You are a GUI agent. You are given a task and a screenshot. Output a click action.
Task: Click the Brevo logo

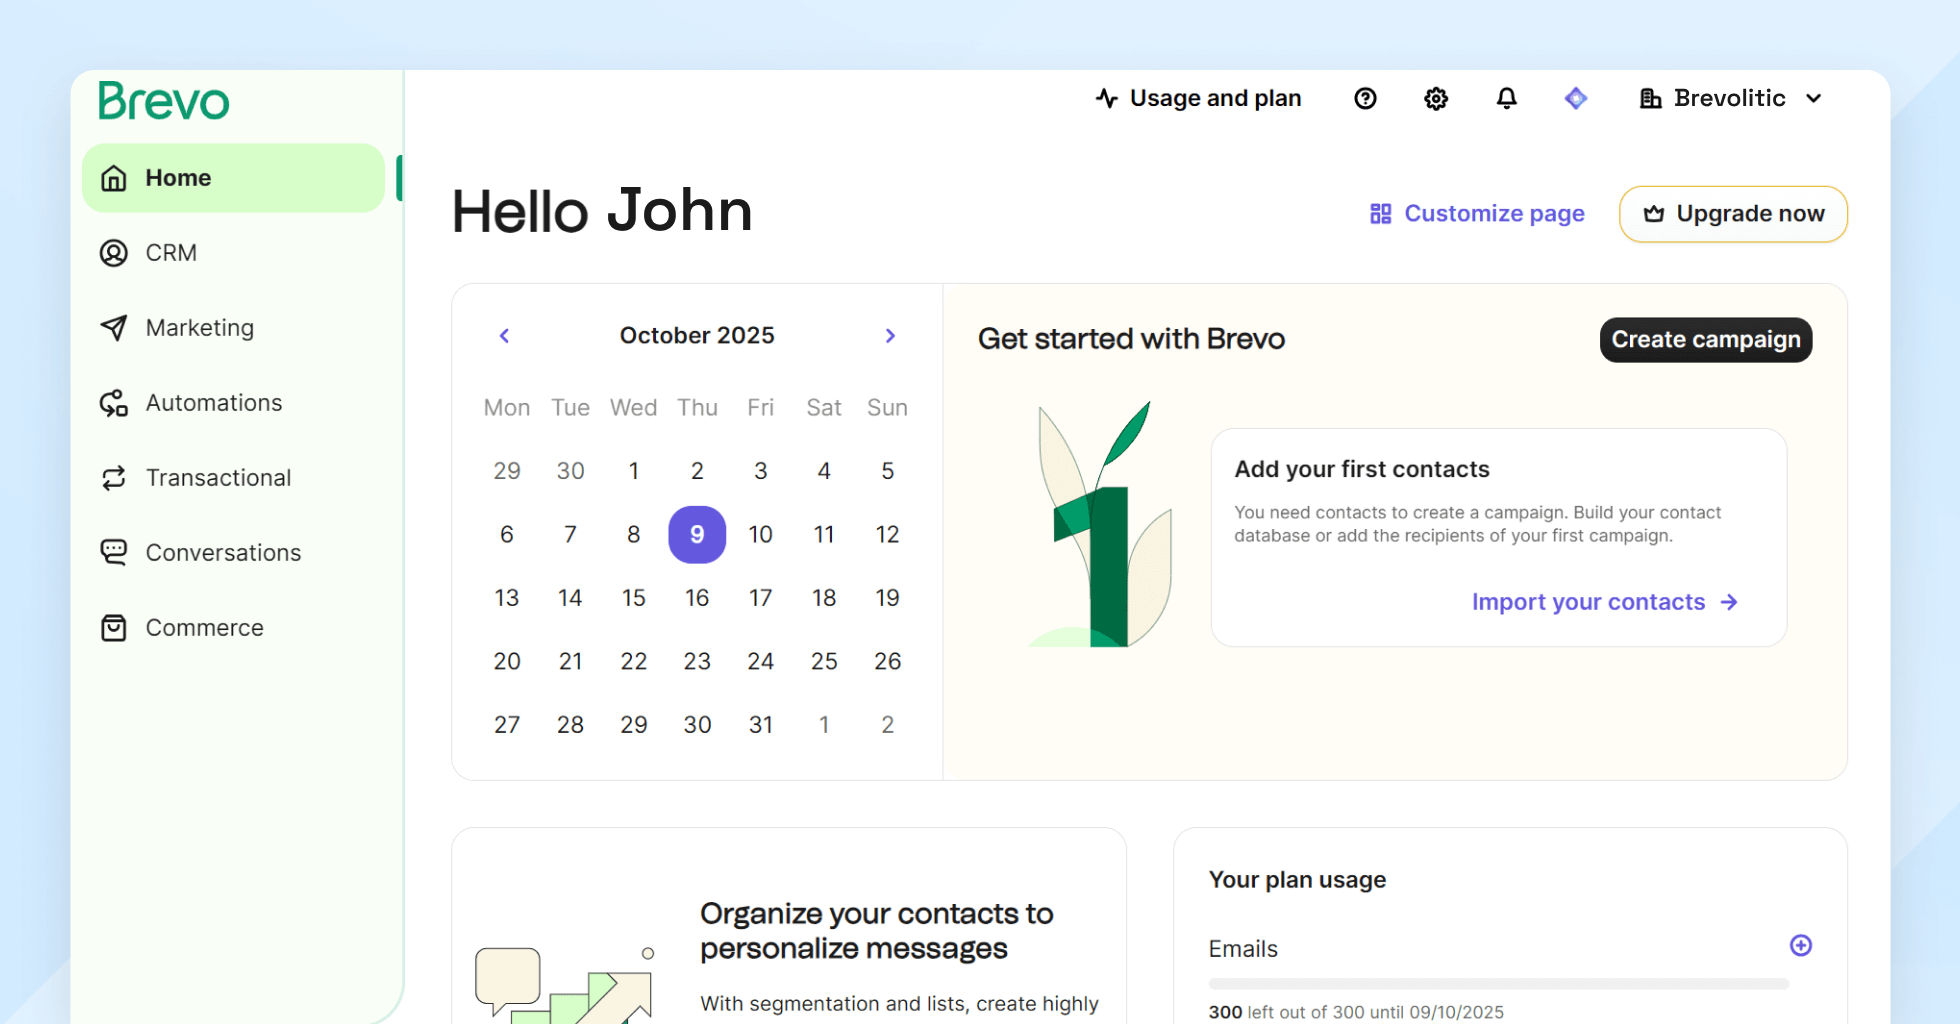coord(164,101)
